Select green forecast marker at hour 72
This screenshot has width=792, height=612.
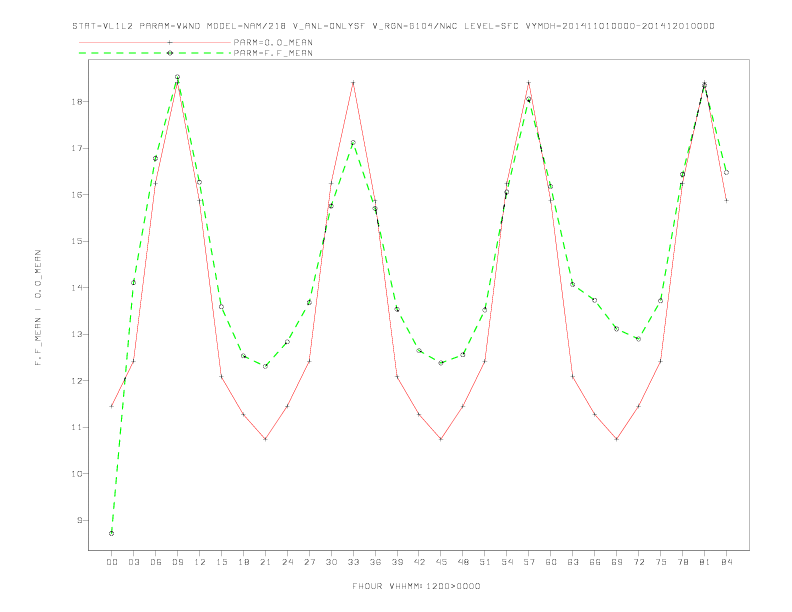tap(638, 339)
